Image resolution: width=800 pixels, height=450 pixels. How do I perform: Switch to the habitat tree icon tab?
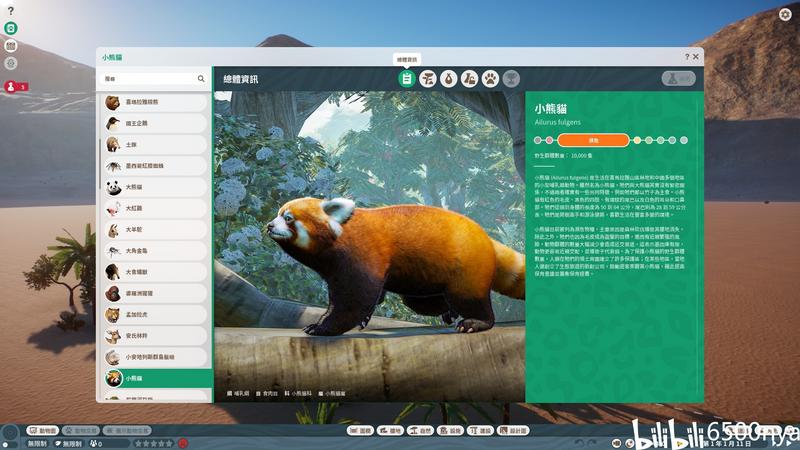(x=428, y=79)
